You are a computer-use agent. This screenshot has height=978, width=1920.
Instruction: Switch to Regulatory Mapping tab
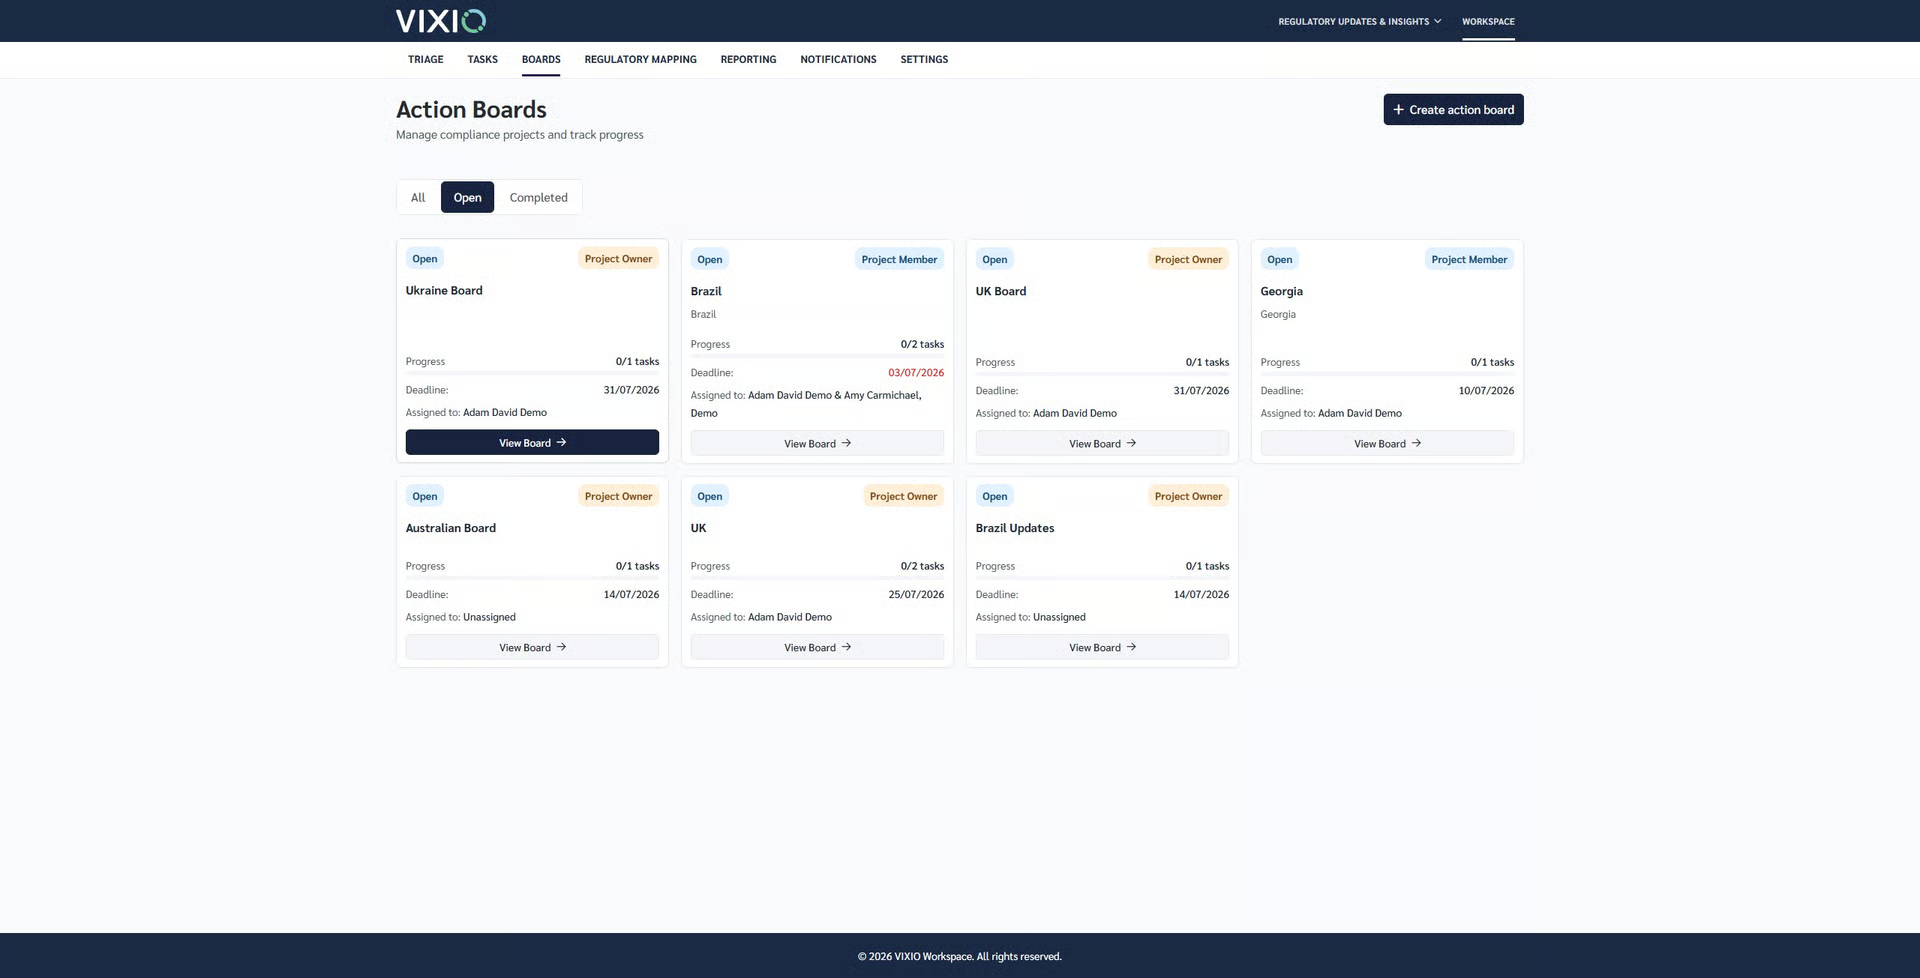pyautogui.click(x=640, y=59)
